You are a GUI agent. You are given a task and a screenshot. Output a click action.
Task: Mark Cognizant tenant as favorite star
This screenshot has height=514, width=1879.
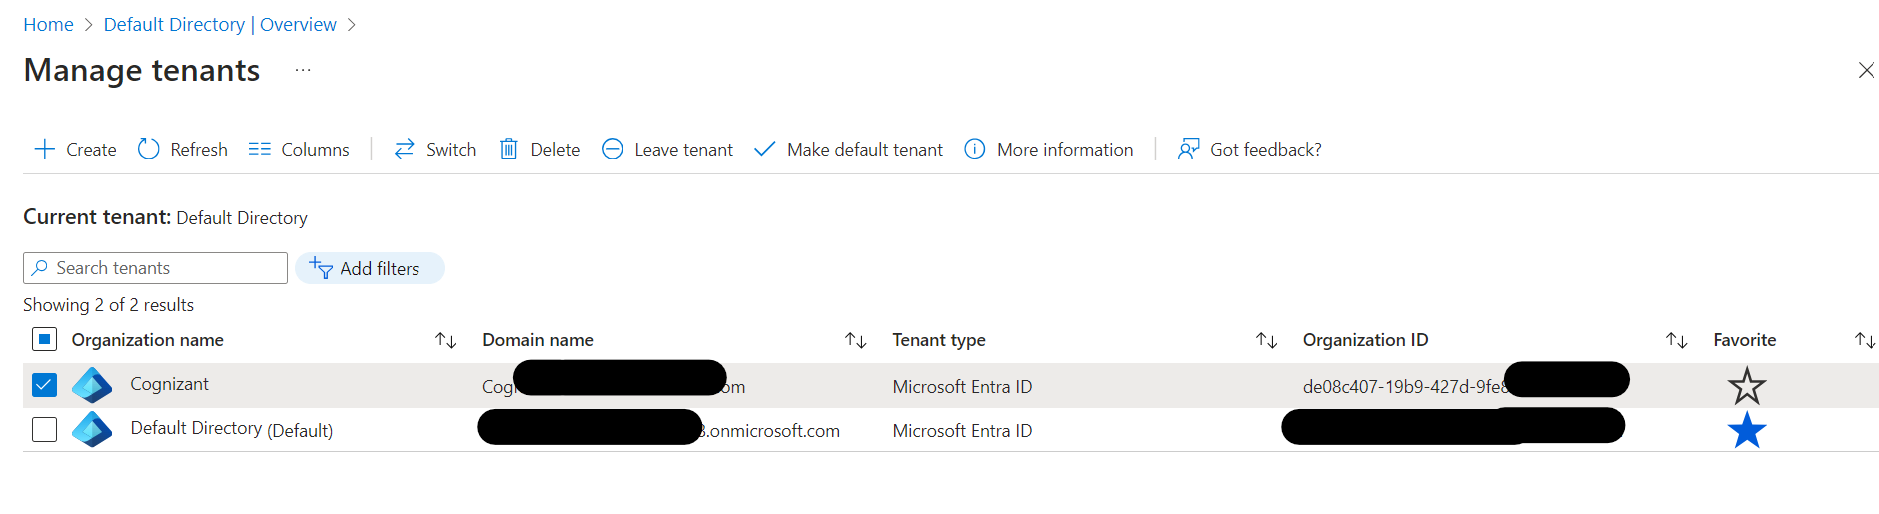(x=1747, y=386)
